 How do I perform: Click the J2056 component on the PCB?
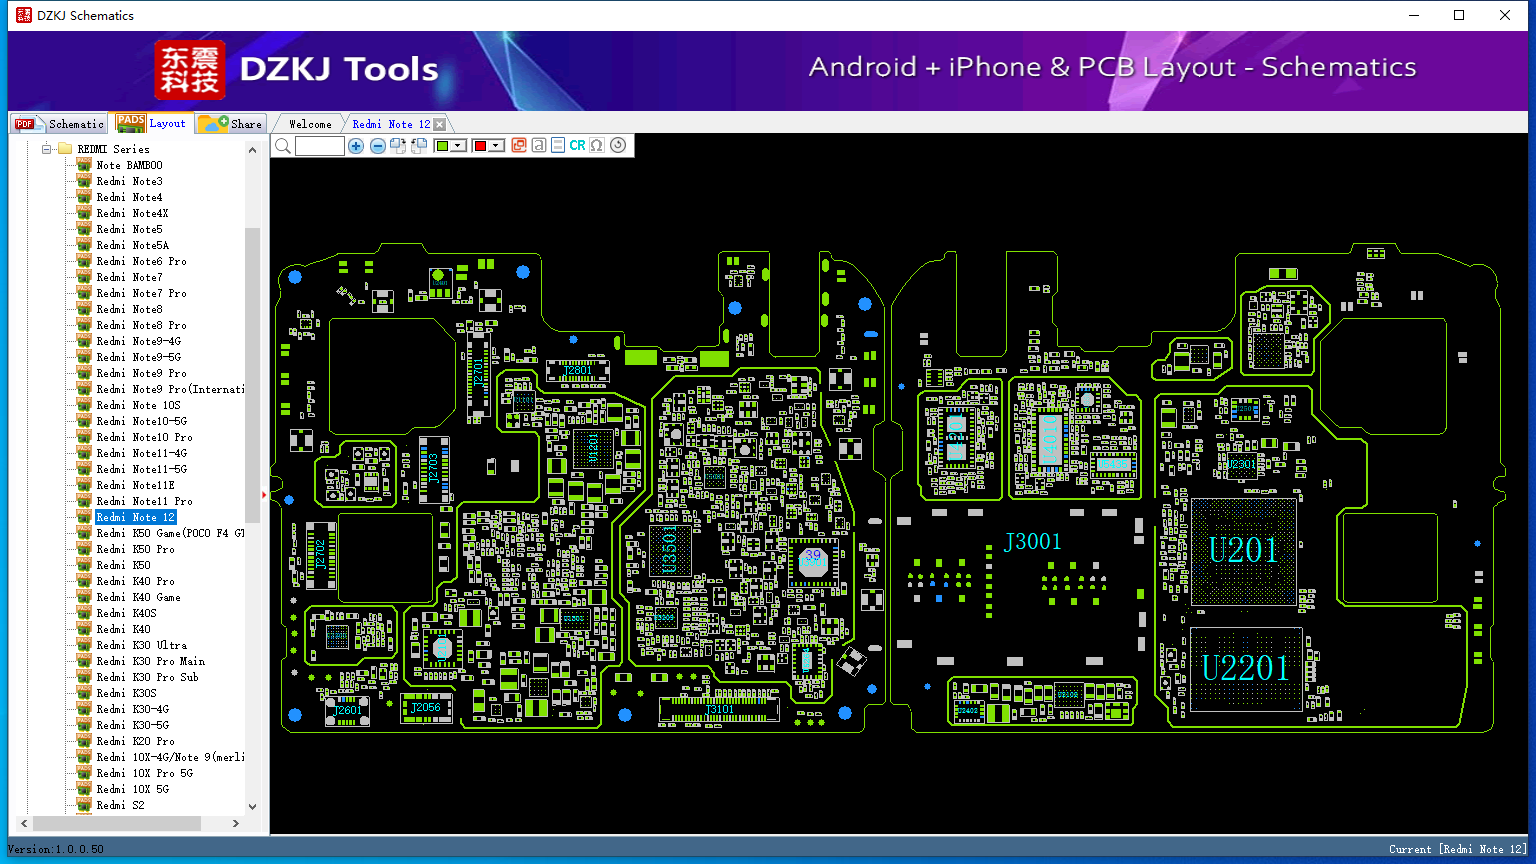click(x=426, y=708)
